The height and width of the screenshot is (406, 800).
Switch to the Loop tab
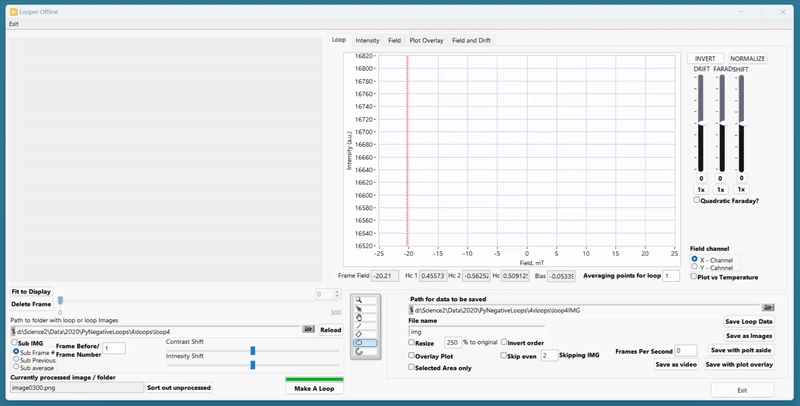pos(339,40)
